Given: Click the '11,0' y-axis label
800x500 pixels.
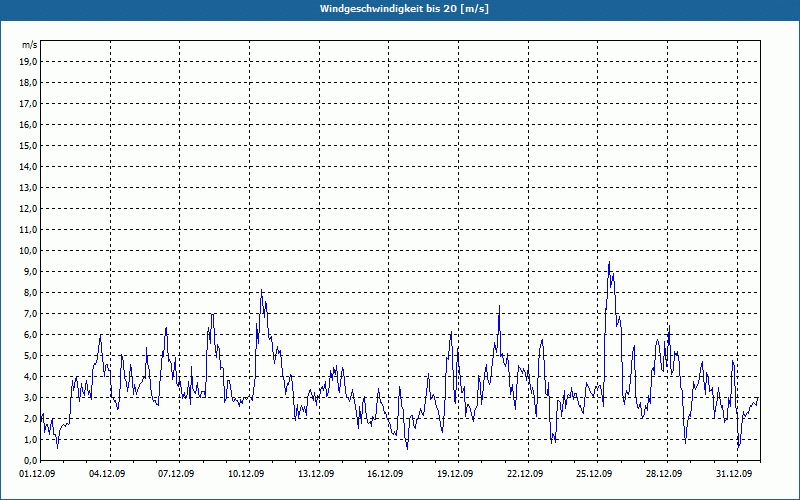Looking at the screenshot, I should click(x=28, y=230).
